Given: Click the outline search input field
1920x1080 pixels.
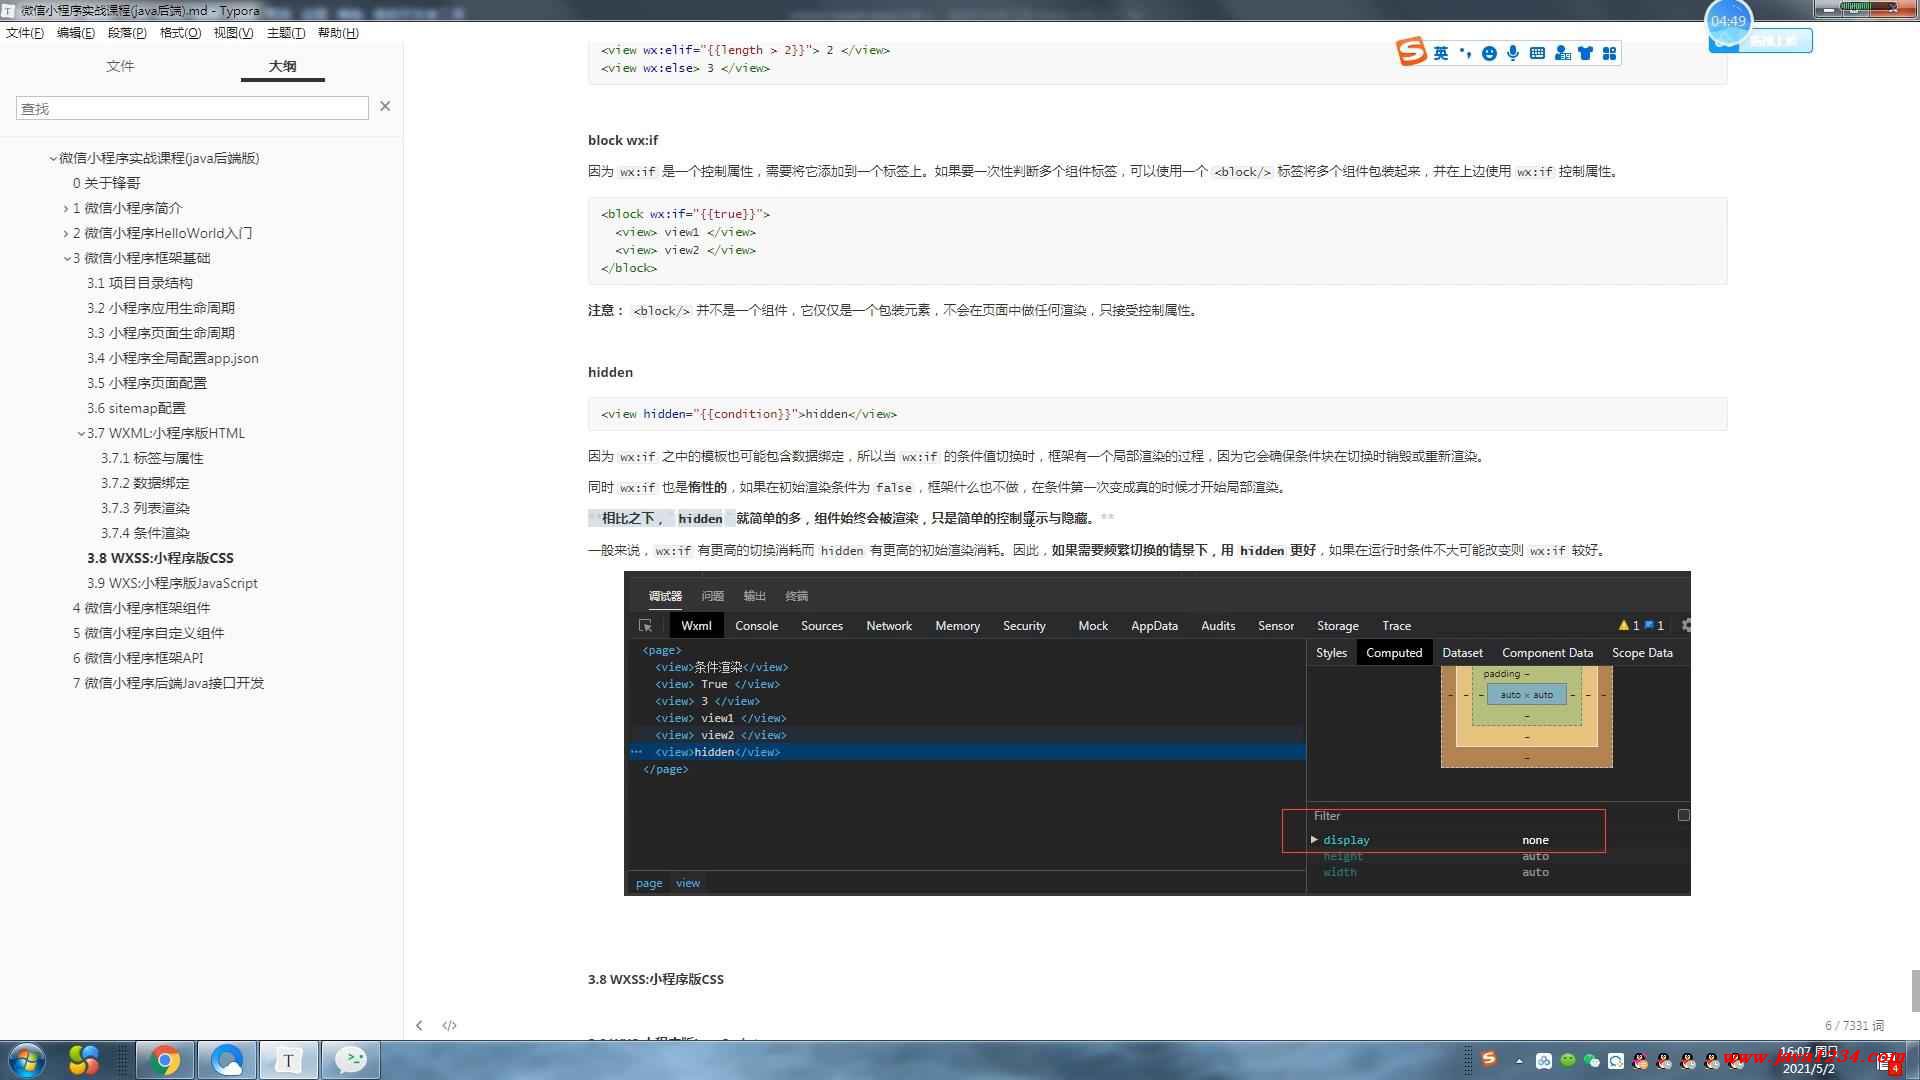Looking at the screenshot, I should (192, 108).
